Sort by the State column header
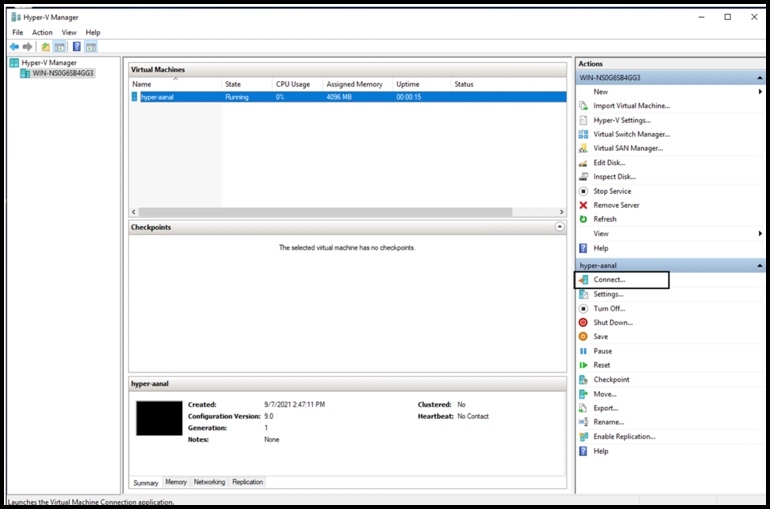 (247, 84)
